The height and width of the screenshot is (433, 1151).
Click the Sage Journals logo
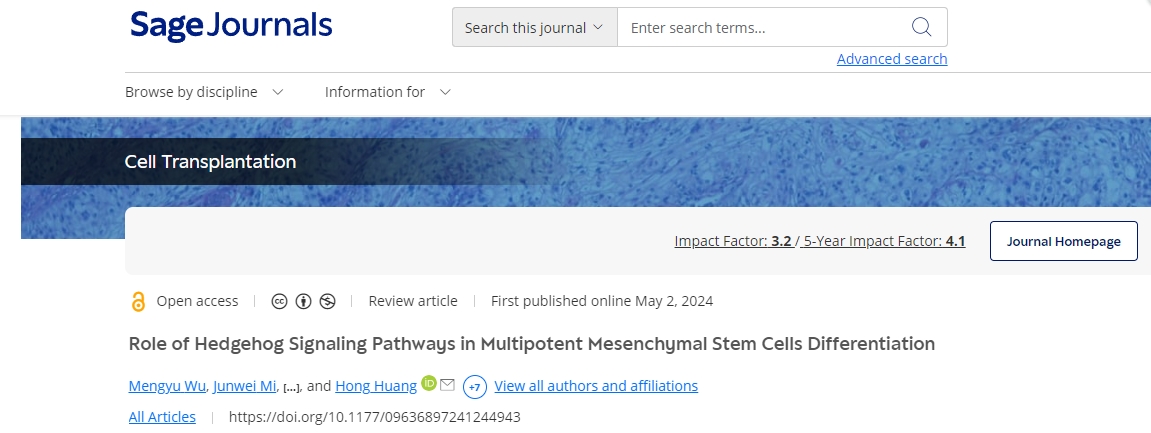tap(231, 27)
